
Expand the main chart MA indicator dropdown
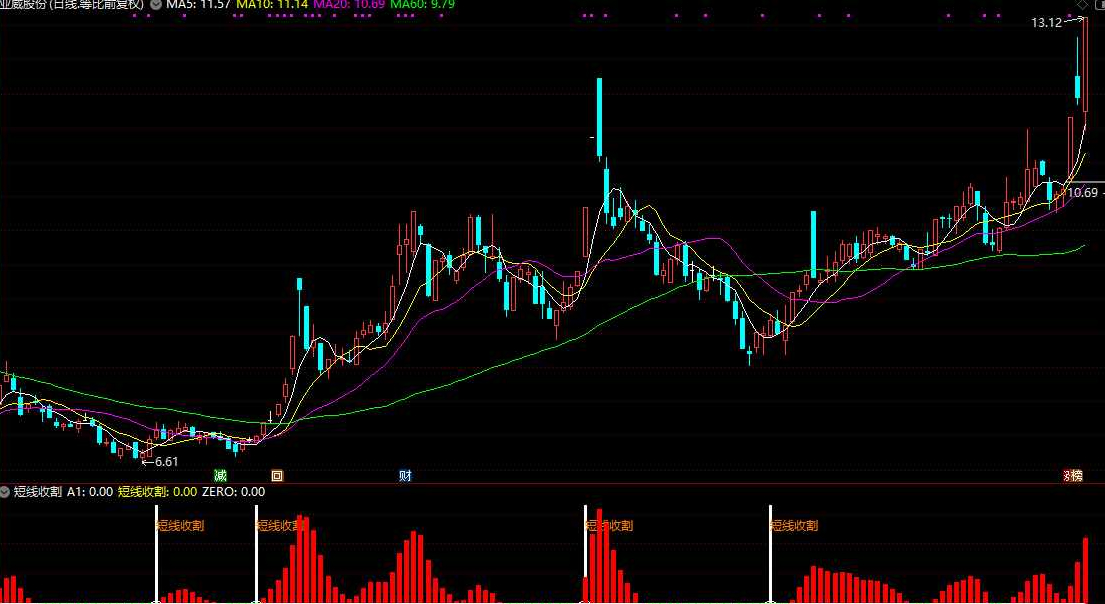[156, 4]
